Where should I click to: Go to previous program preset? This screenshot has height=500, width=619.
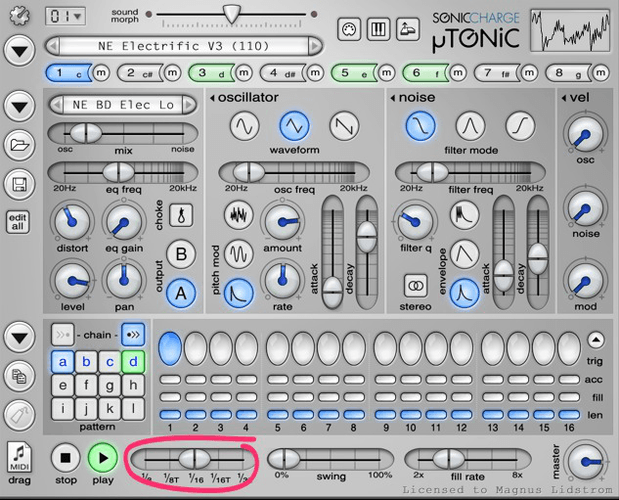(53, 46)
